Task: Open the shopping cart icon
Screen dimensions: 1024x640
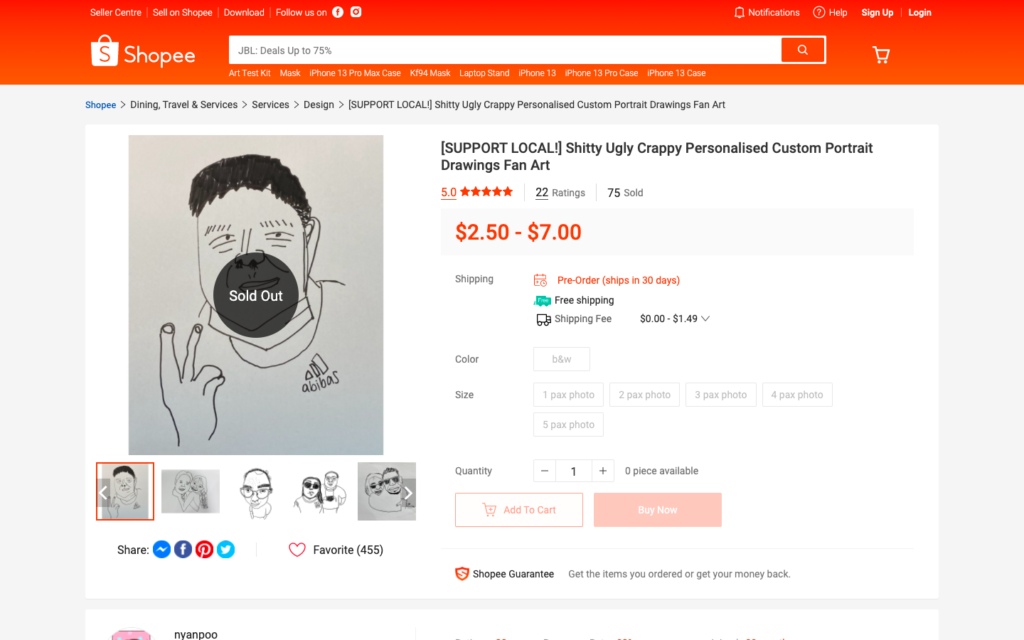Action: [x=880, y=54]
